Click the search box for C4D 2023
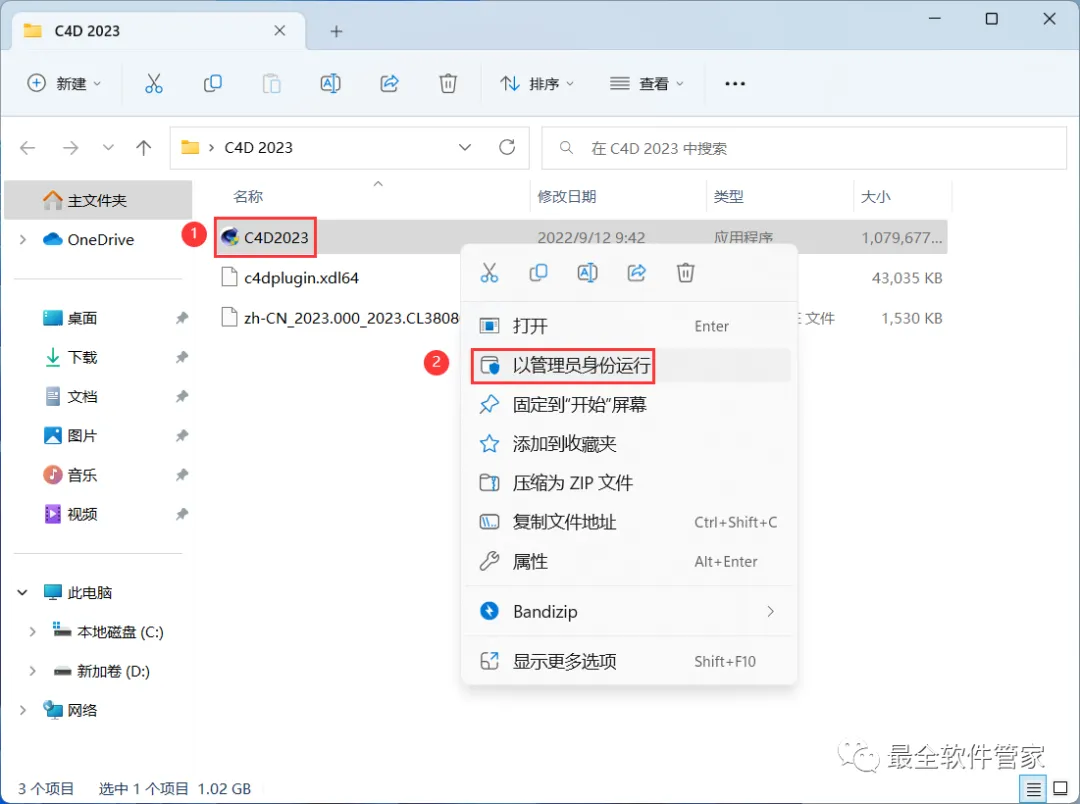The width and height of the screenshot is (1080, 804). pyautogui.click(x=804, y=147)
